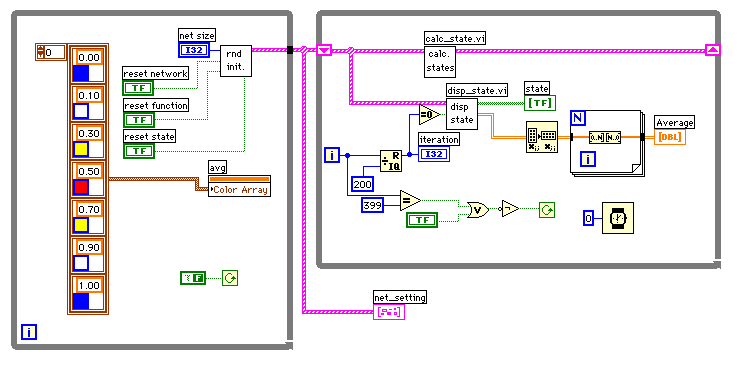Click the disp state subVI node
Screen dimensions: 737x368
point(462,113)
